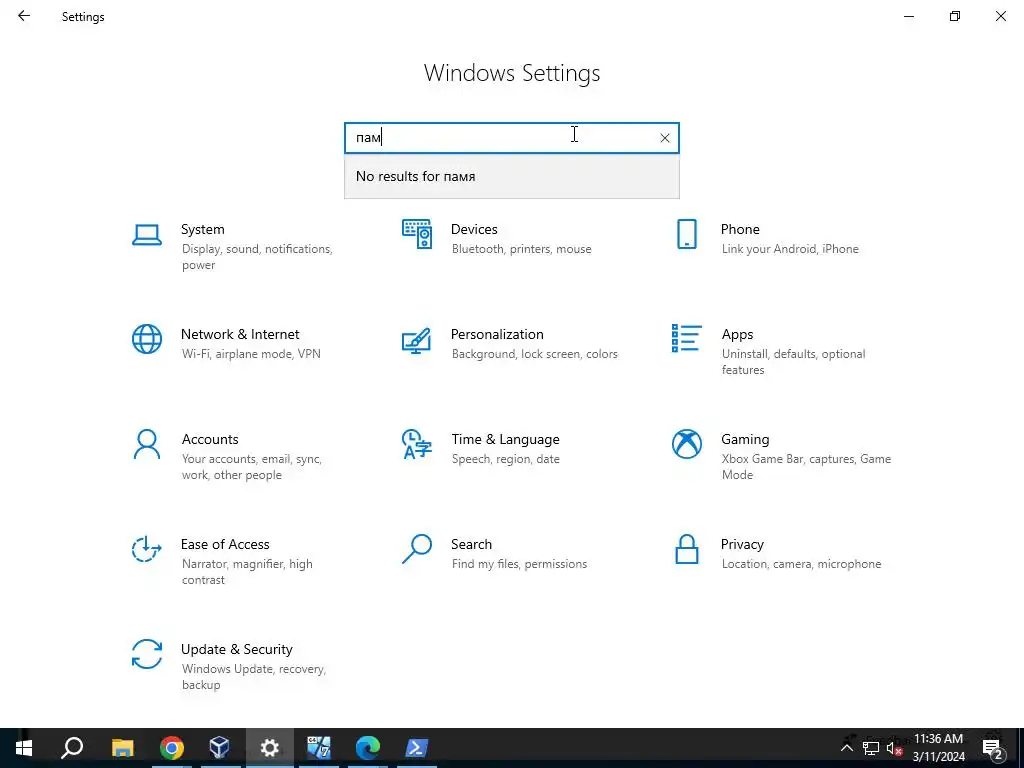Open Accounts person icon

coord(147,444)
